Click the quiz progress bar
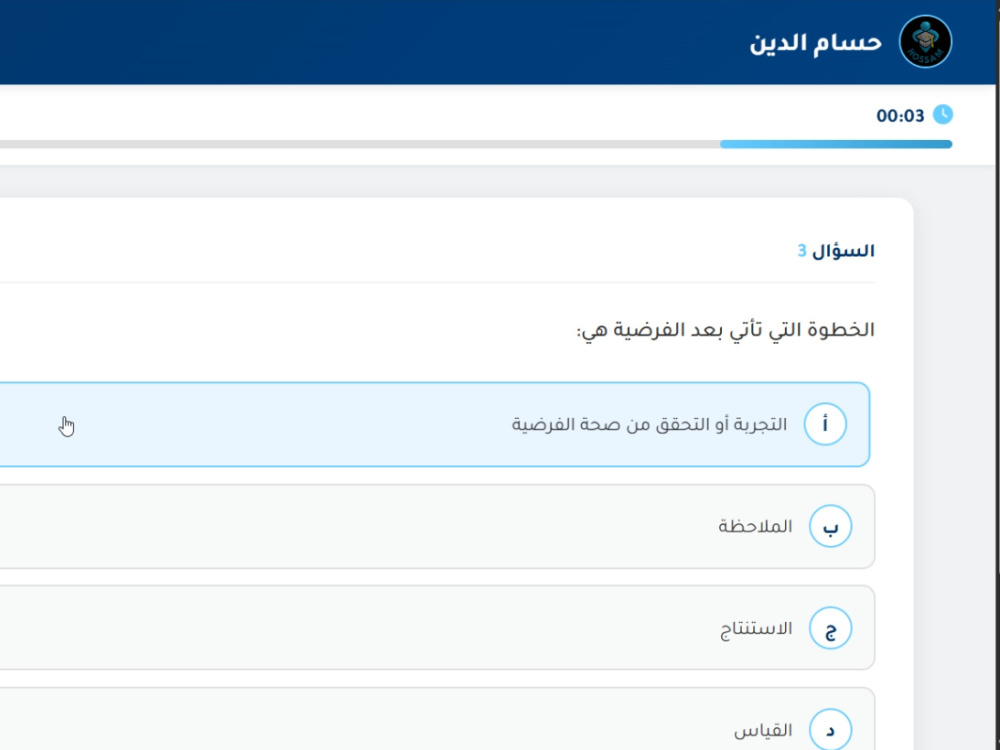 [476, 145]
